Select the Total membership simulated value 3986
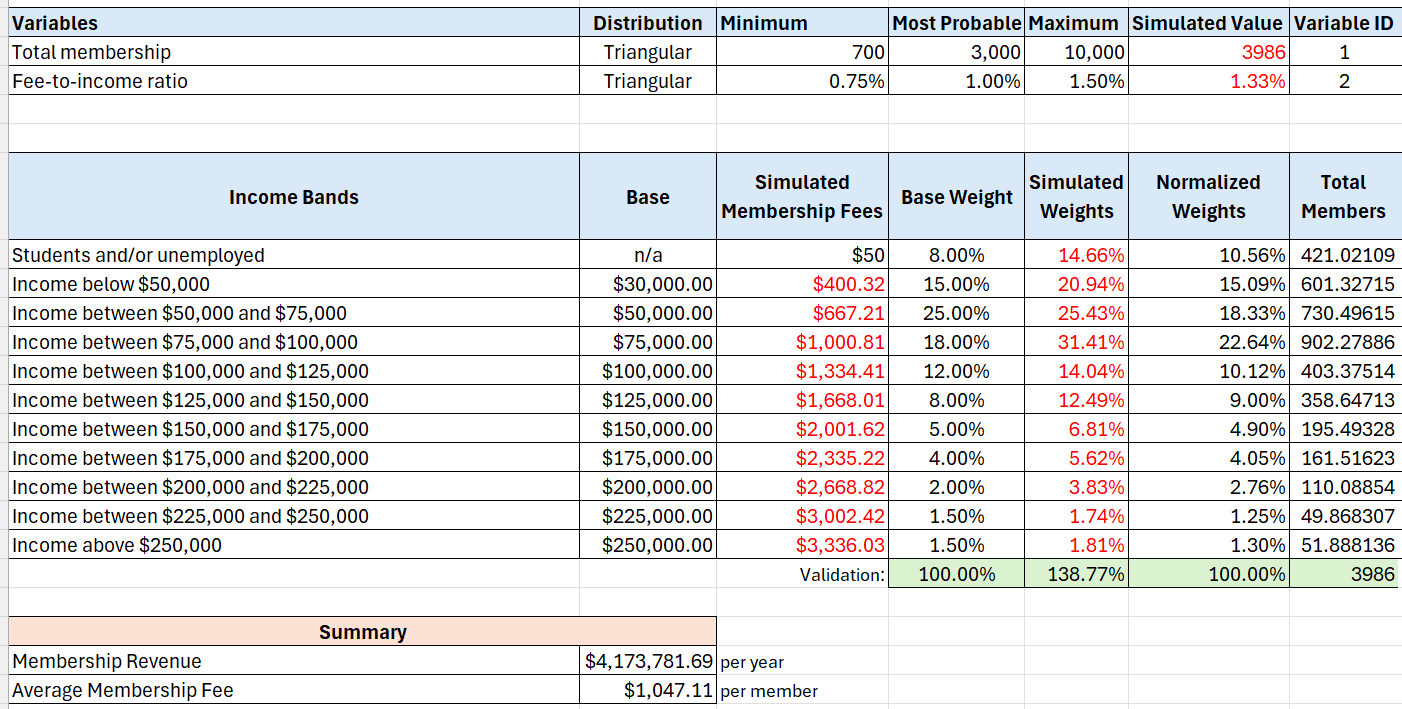 coord(1208,52)
